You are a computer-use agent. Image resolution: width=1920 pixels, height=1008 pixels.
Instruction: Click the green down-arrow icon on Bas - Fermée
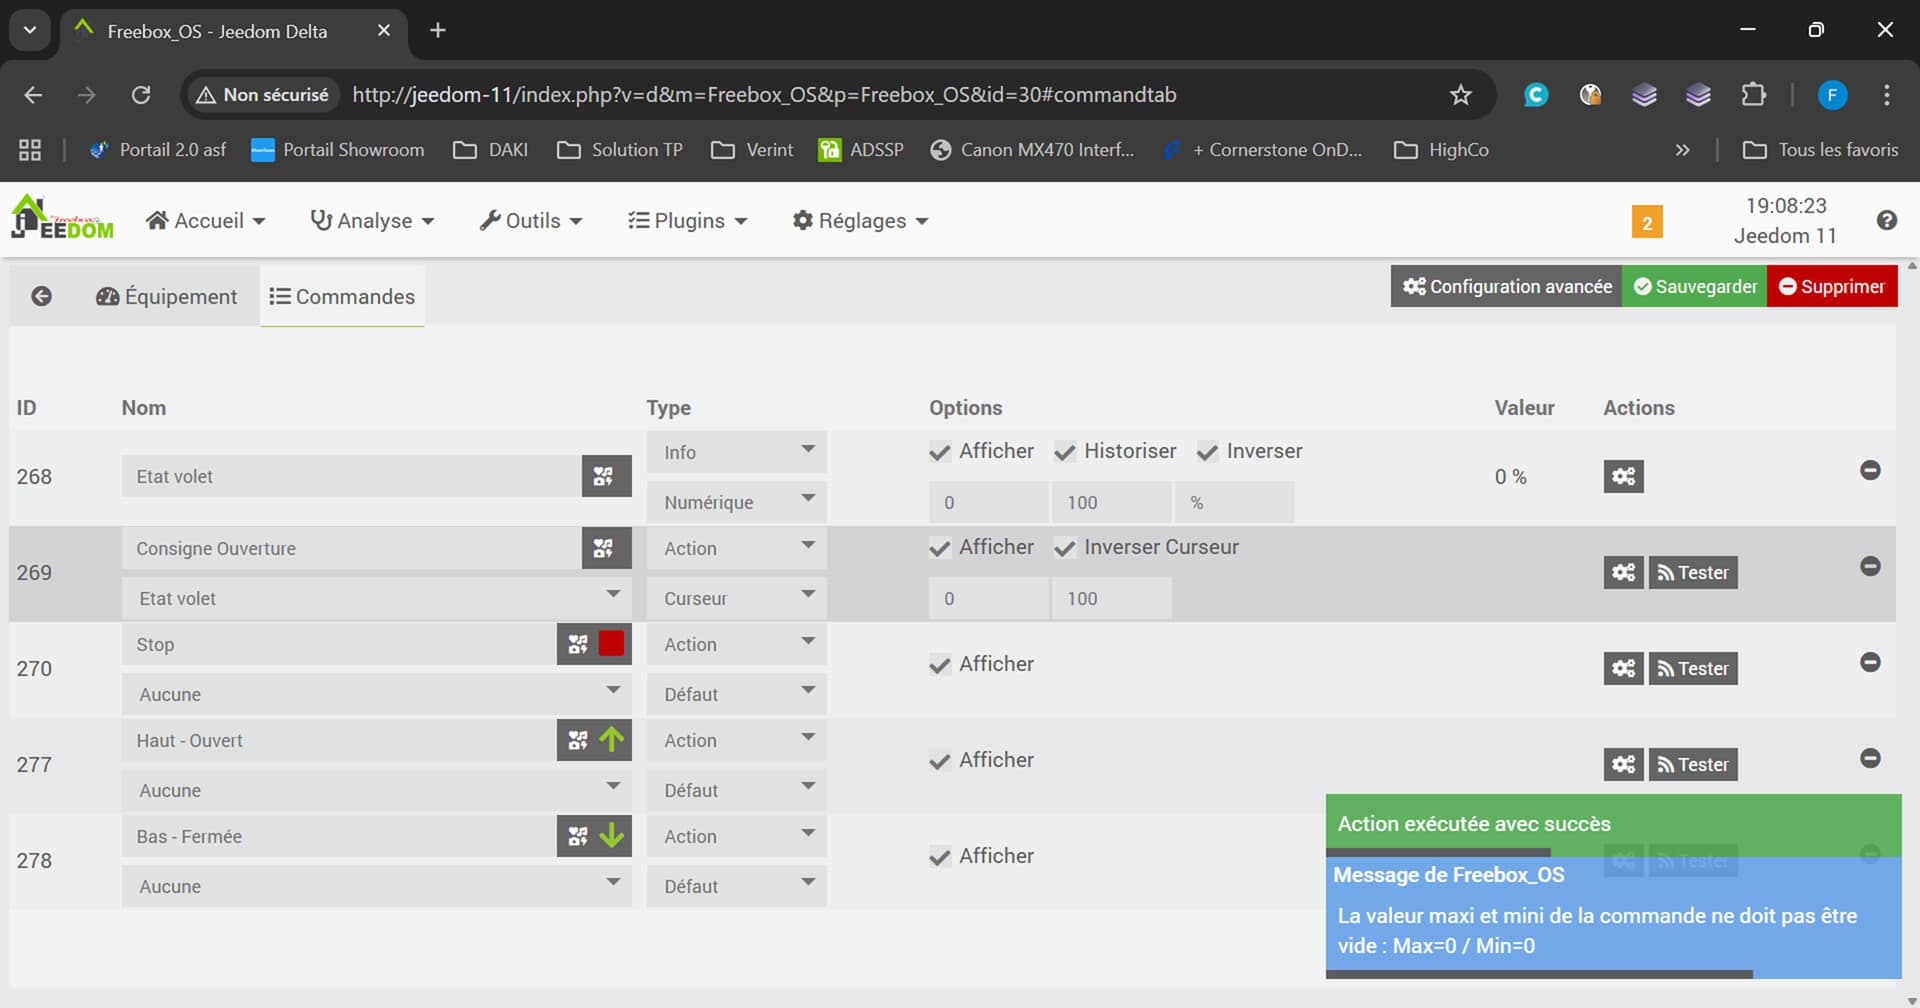612,836
